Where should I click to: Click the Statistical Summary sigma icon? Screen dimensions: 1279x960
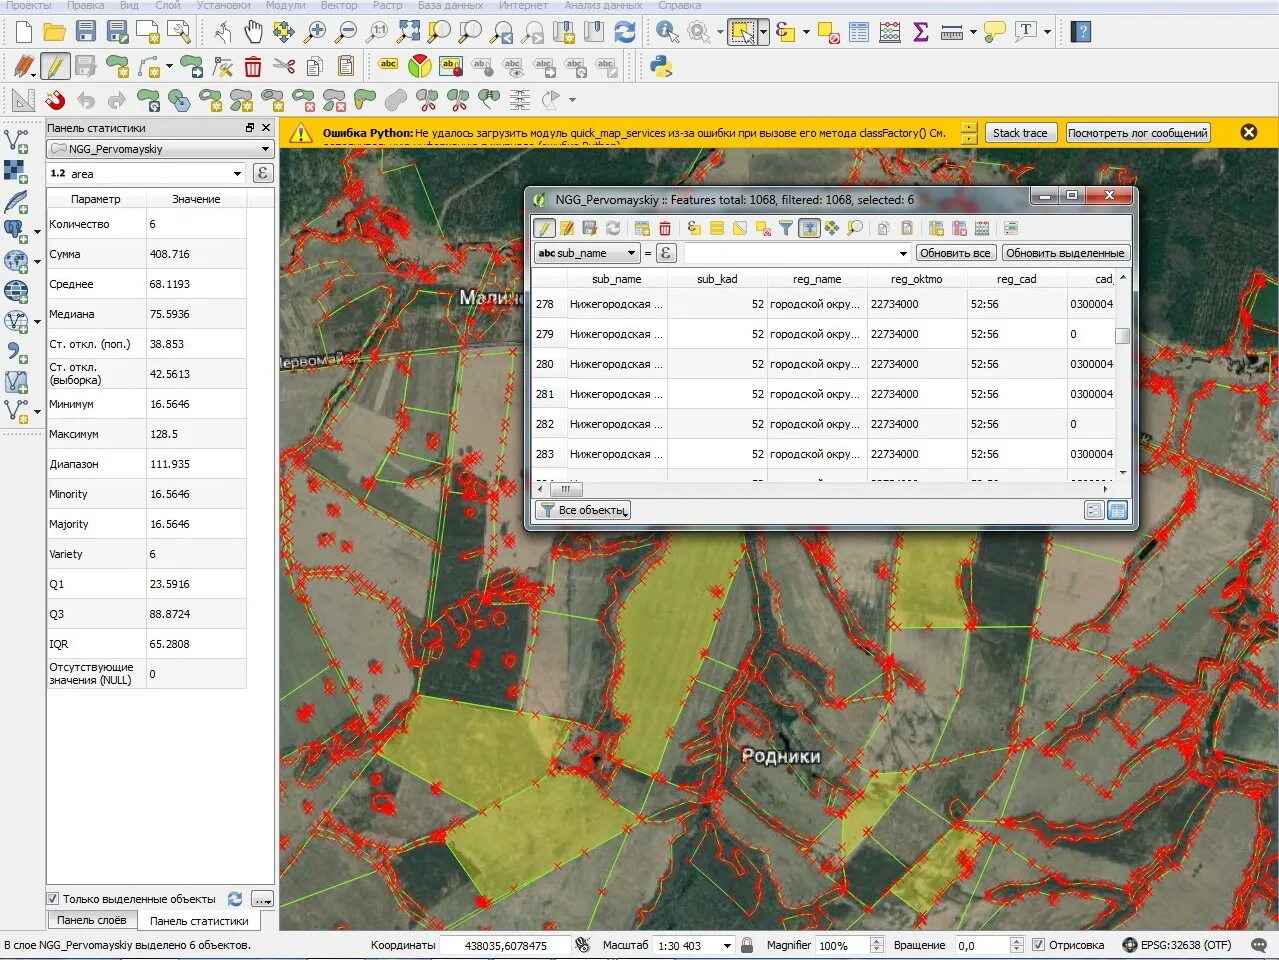[921, 32]
